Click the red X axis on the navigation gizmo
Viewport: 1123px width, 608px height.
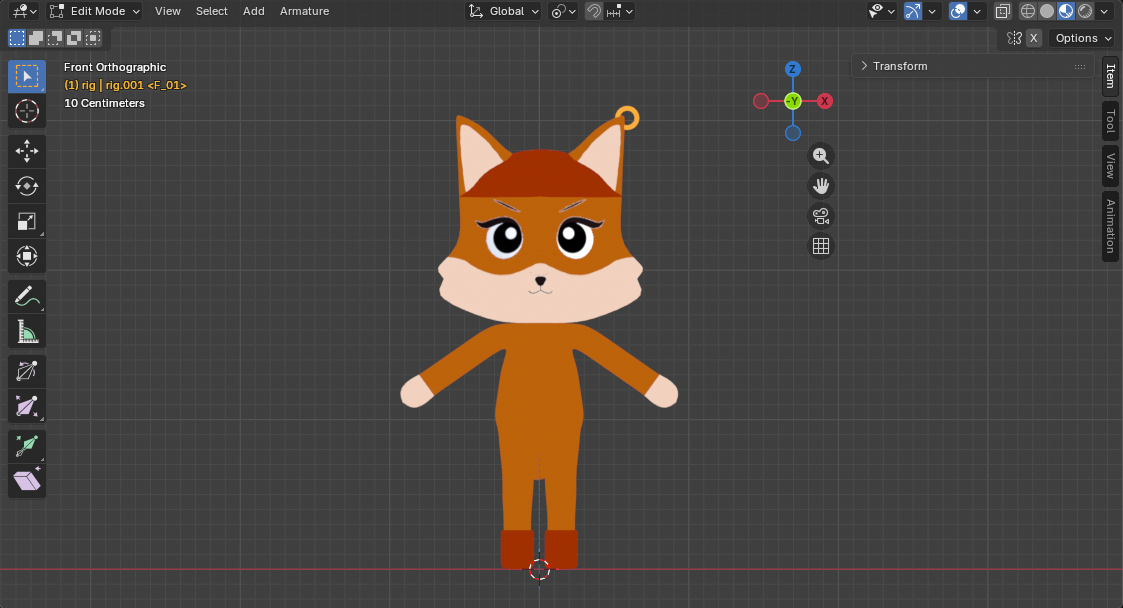824,100
